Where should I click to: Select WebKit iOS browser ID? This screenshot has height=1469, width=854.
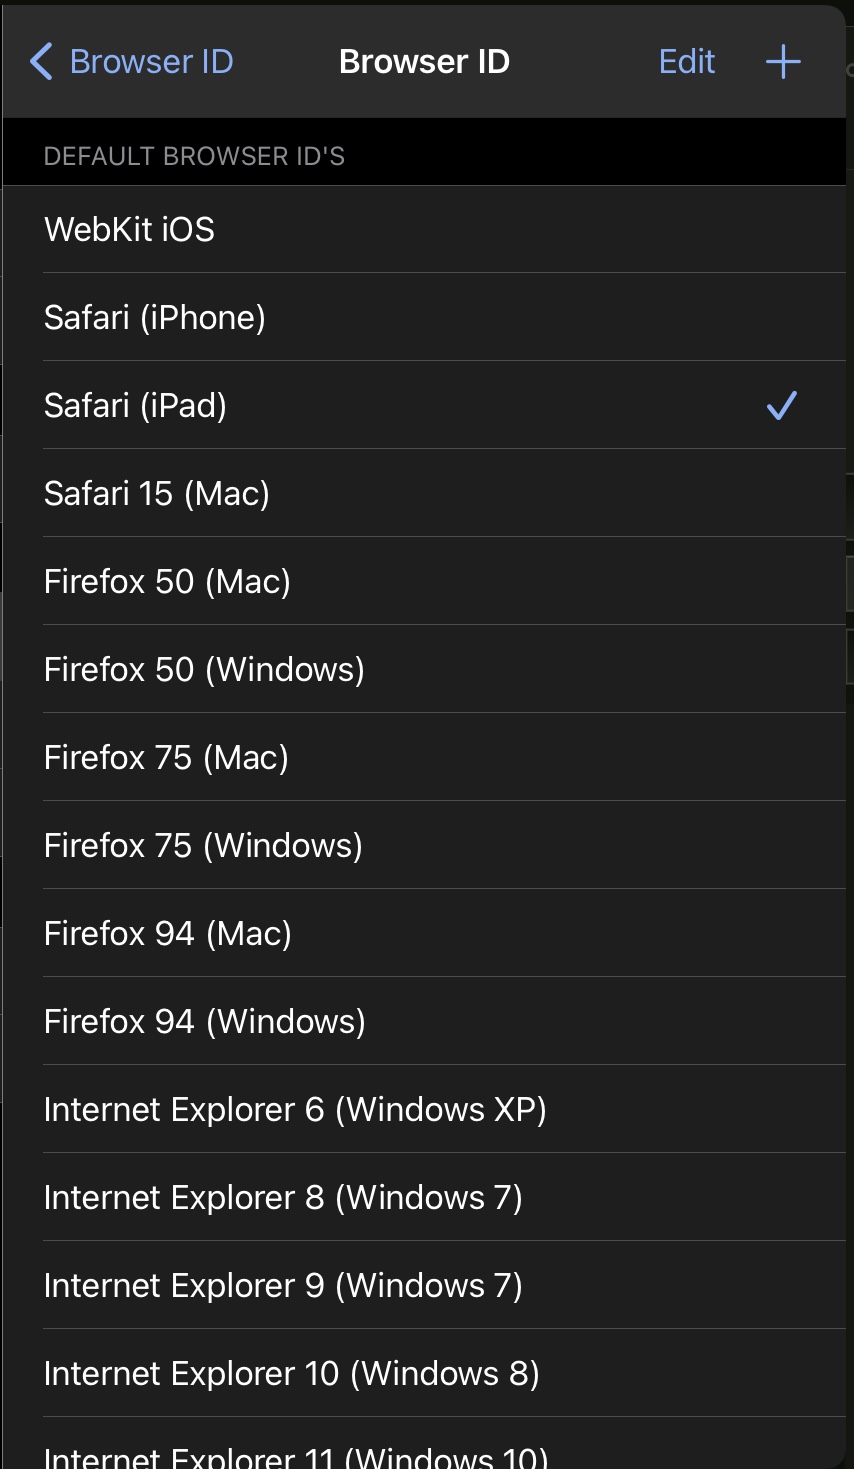point(425,229)
